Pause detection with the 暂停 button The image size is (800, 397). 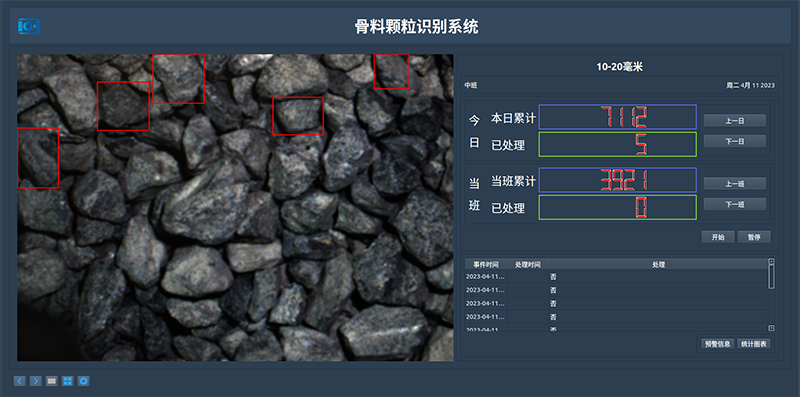click(x=754, y=237)
